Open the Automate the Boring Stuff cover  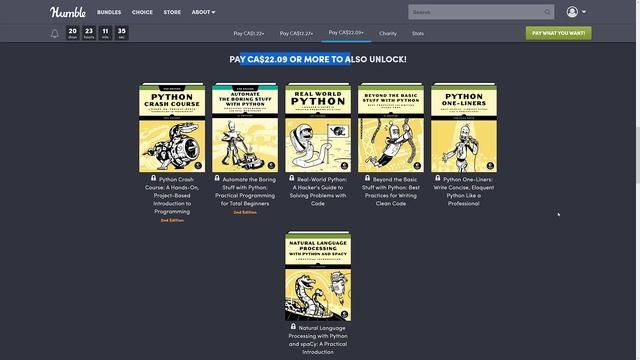click(x=245, y=127)
